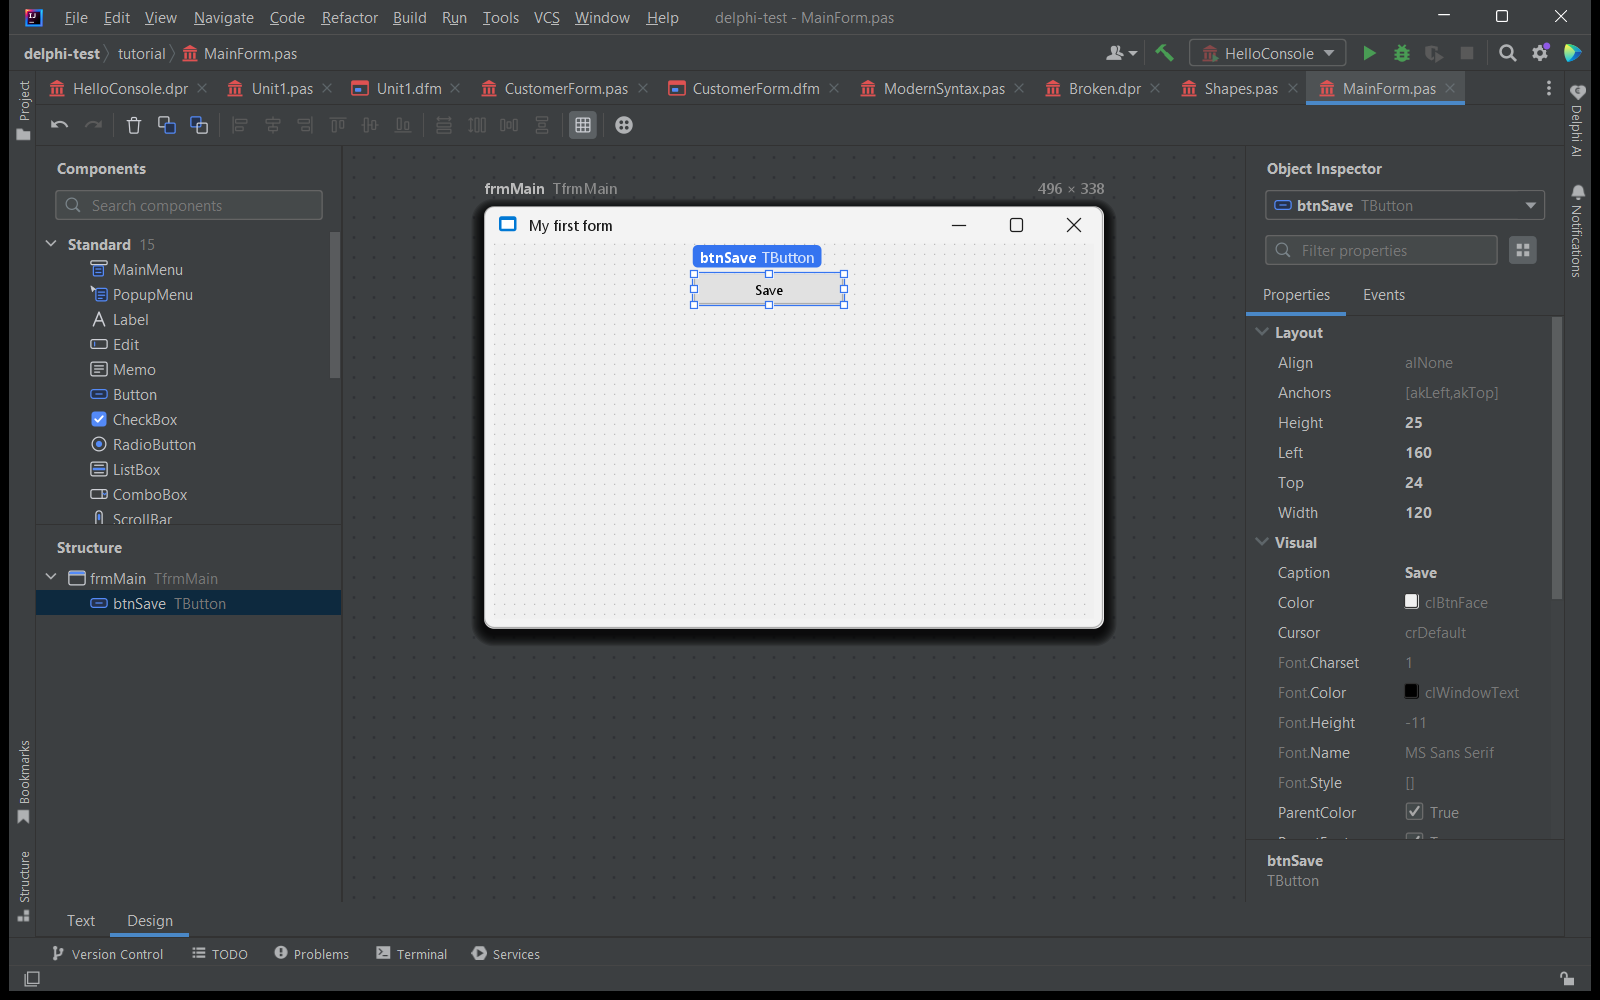Open Search Everywhere magnifier icon

coord(1508,53)
